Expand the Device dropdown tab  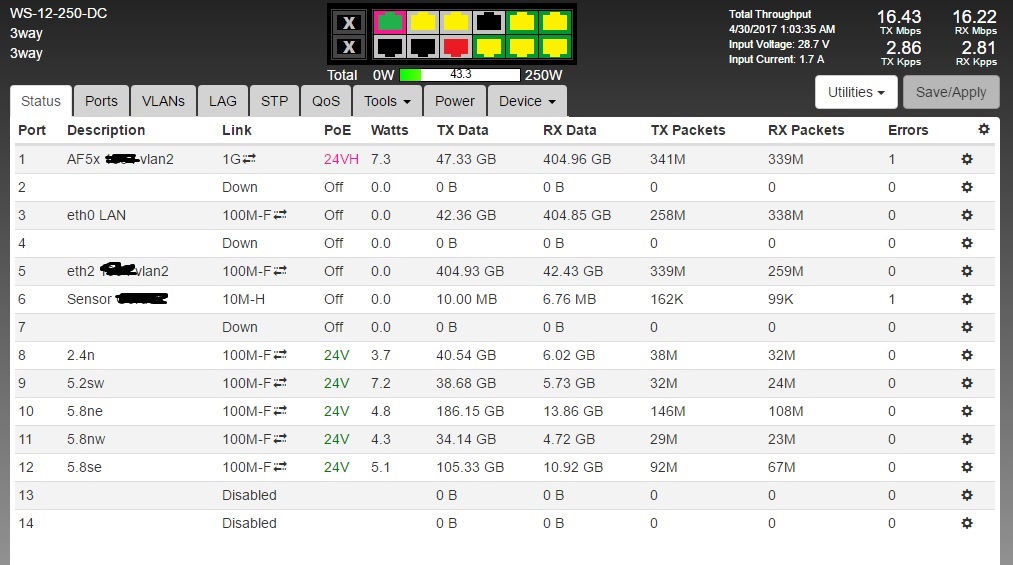(x=527, y=101)
